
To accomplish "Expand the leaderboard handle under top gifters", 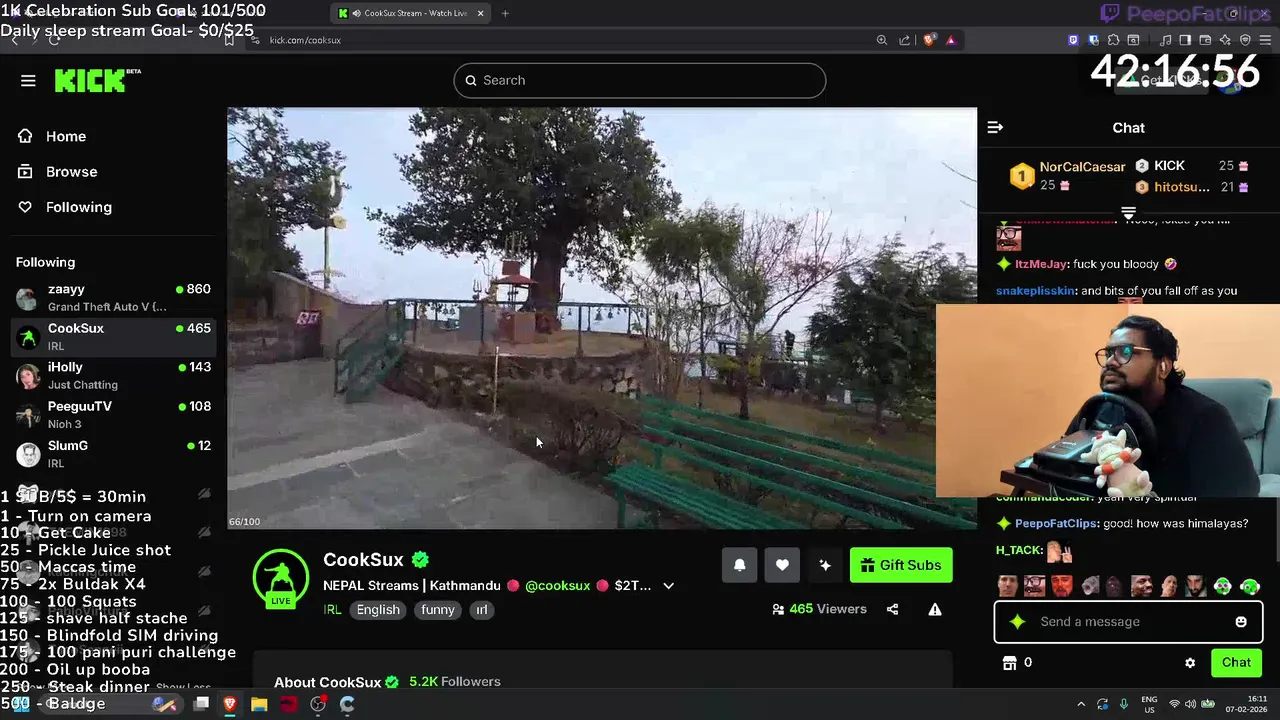I will (1128, 213).
